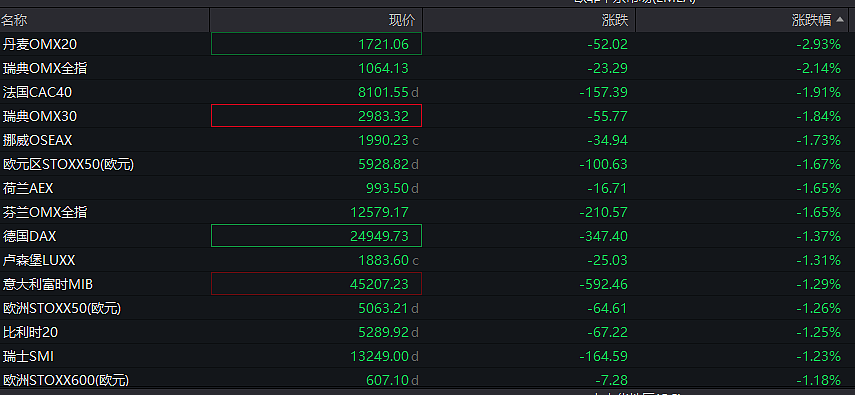The width and height of the screenshot is (855, 395).
Task: Click price 24949.73 of 德国DAX
Action: [x=380, y=236]
